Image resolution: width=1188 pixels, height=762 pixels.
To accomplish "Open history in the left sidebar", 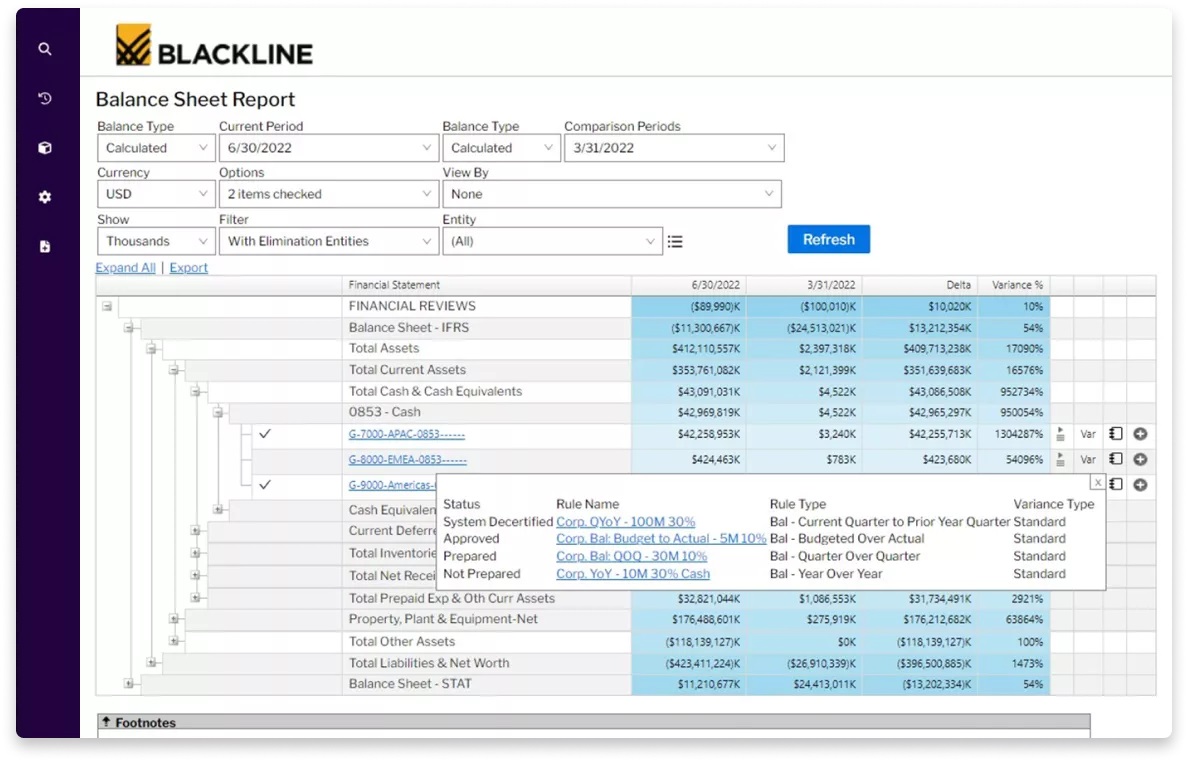I will 44,98.
